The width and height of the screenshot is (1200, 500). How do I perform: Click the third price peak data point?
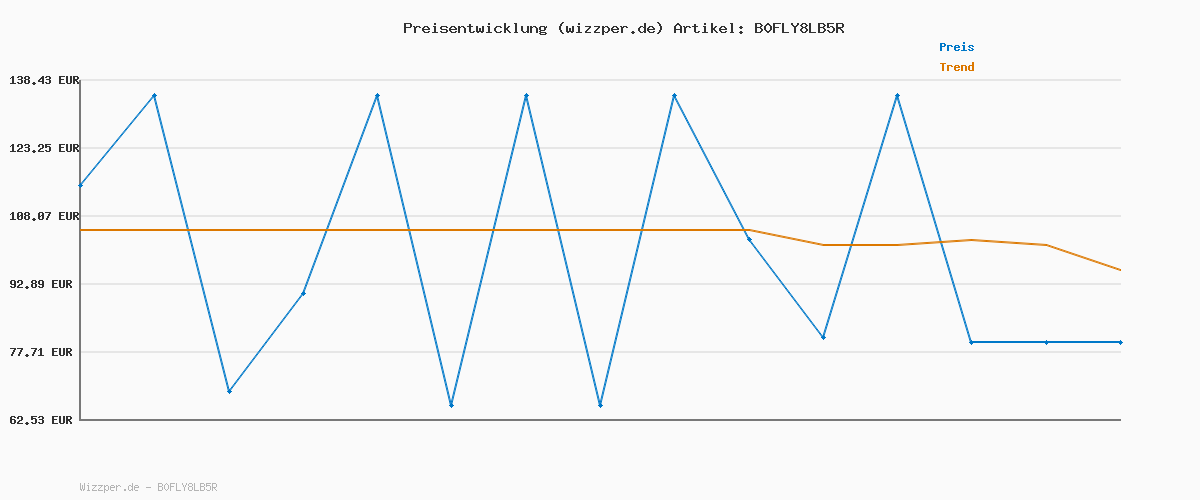(x=526, y=95)
